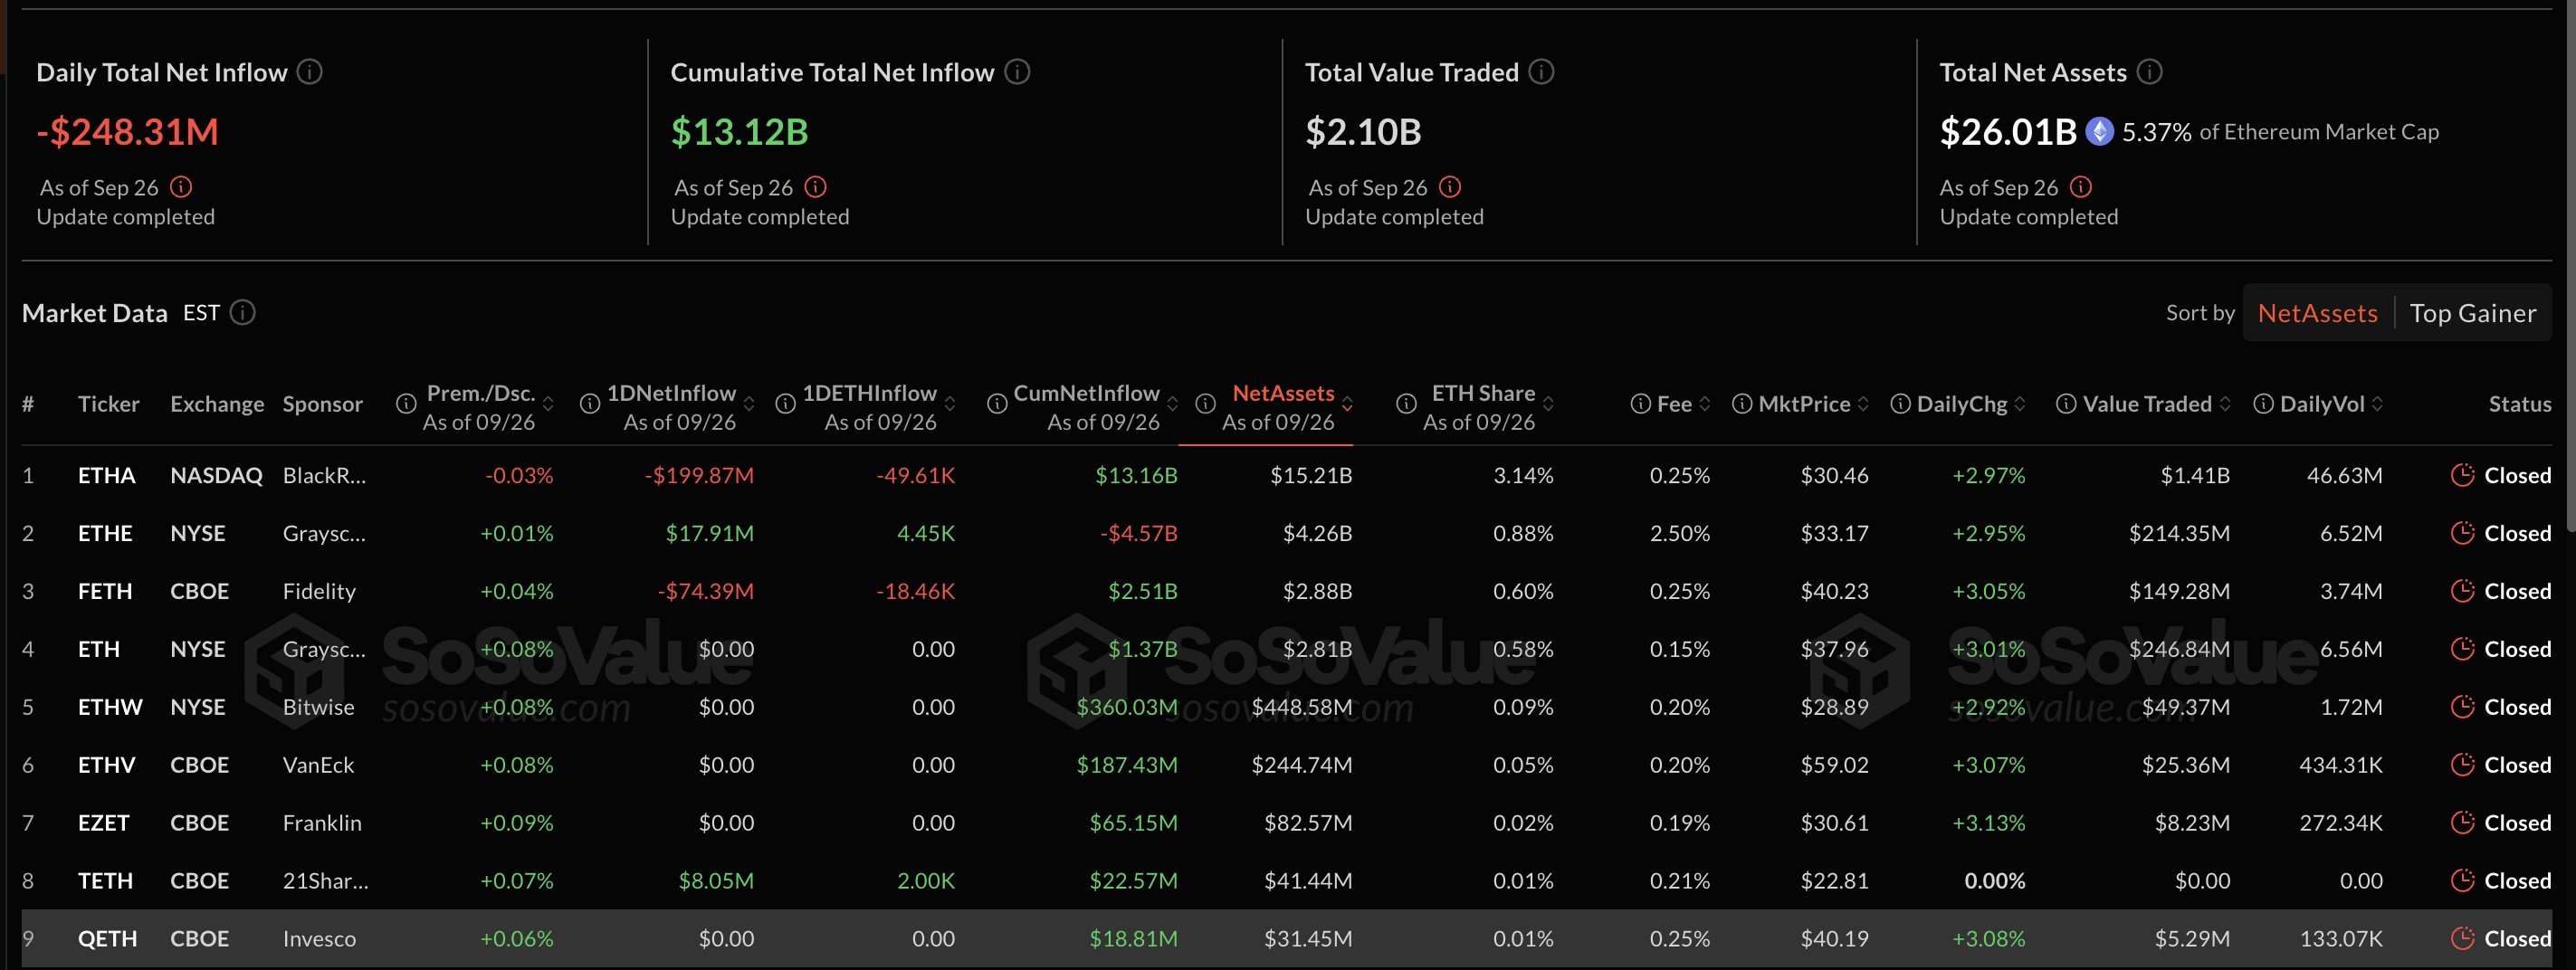Open the QETH ticker
2576x970 pixels.
pyautogui.click(x=107, y=938)
